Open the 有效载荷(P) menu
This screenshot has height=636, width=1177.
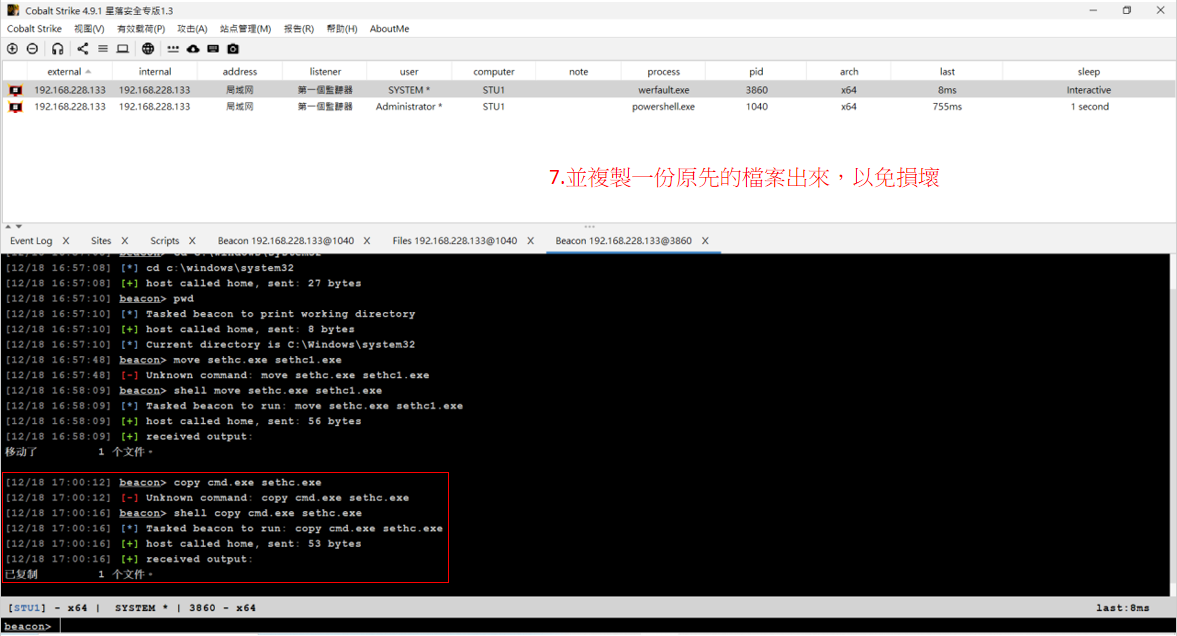point(140,29)
